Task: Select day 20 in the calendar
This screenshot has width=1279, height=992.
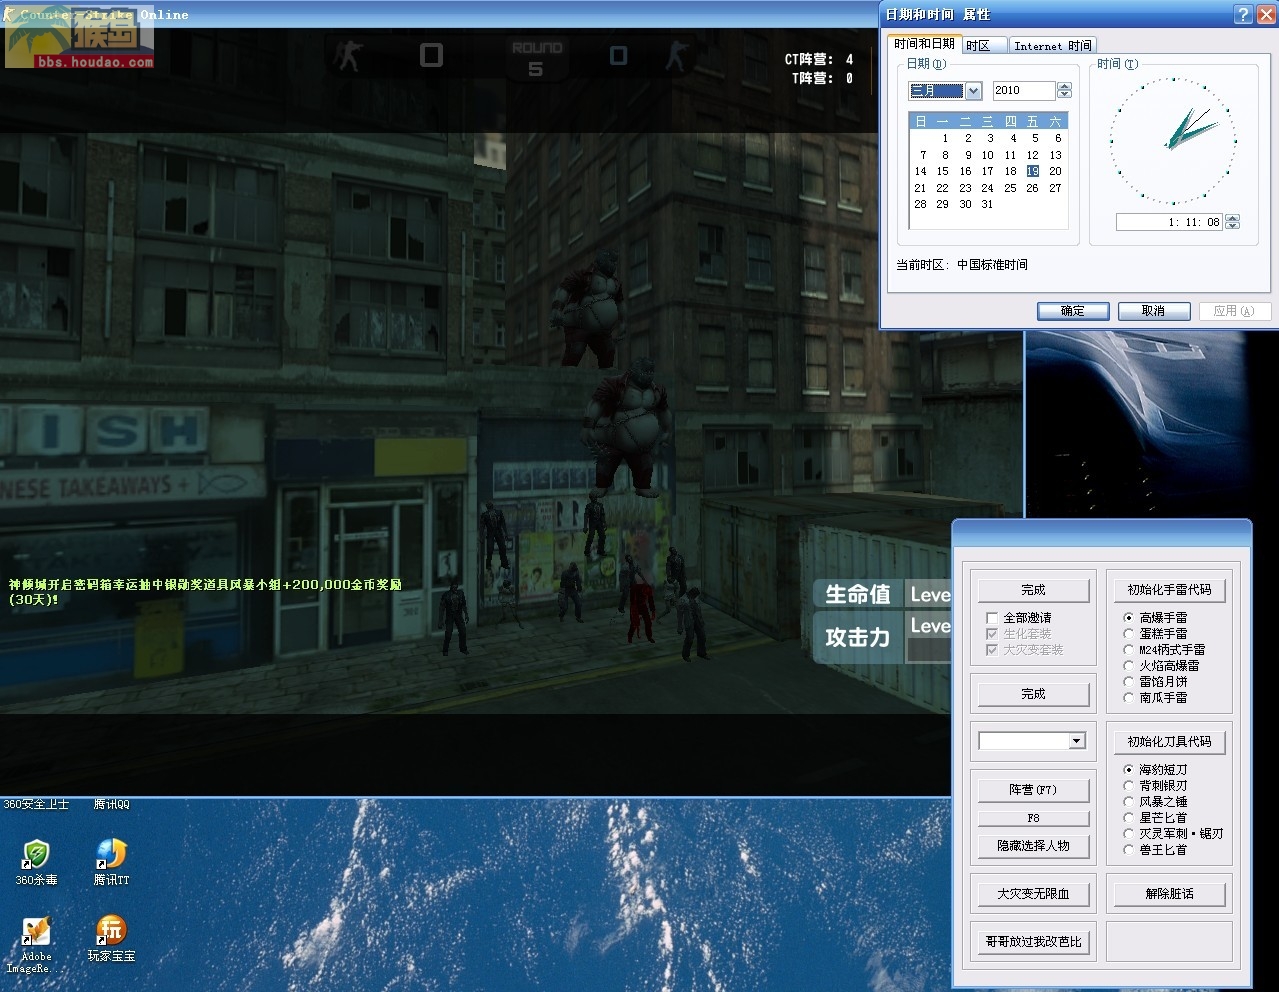Action: pyautogui.click(x=1055, y=171)
